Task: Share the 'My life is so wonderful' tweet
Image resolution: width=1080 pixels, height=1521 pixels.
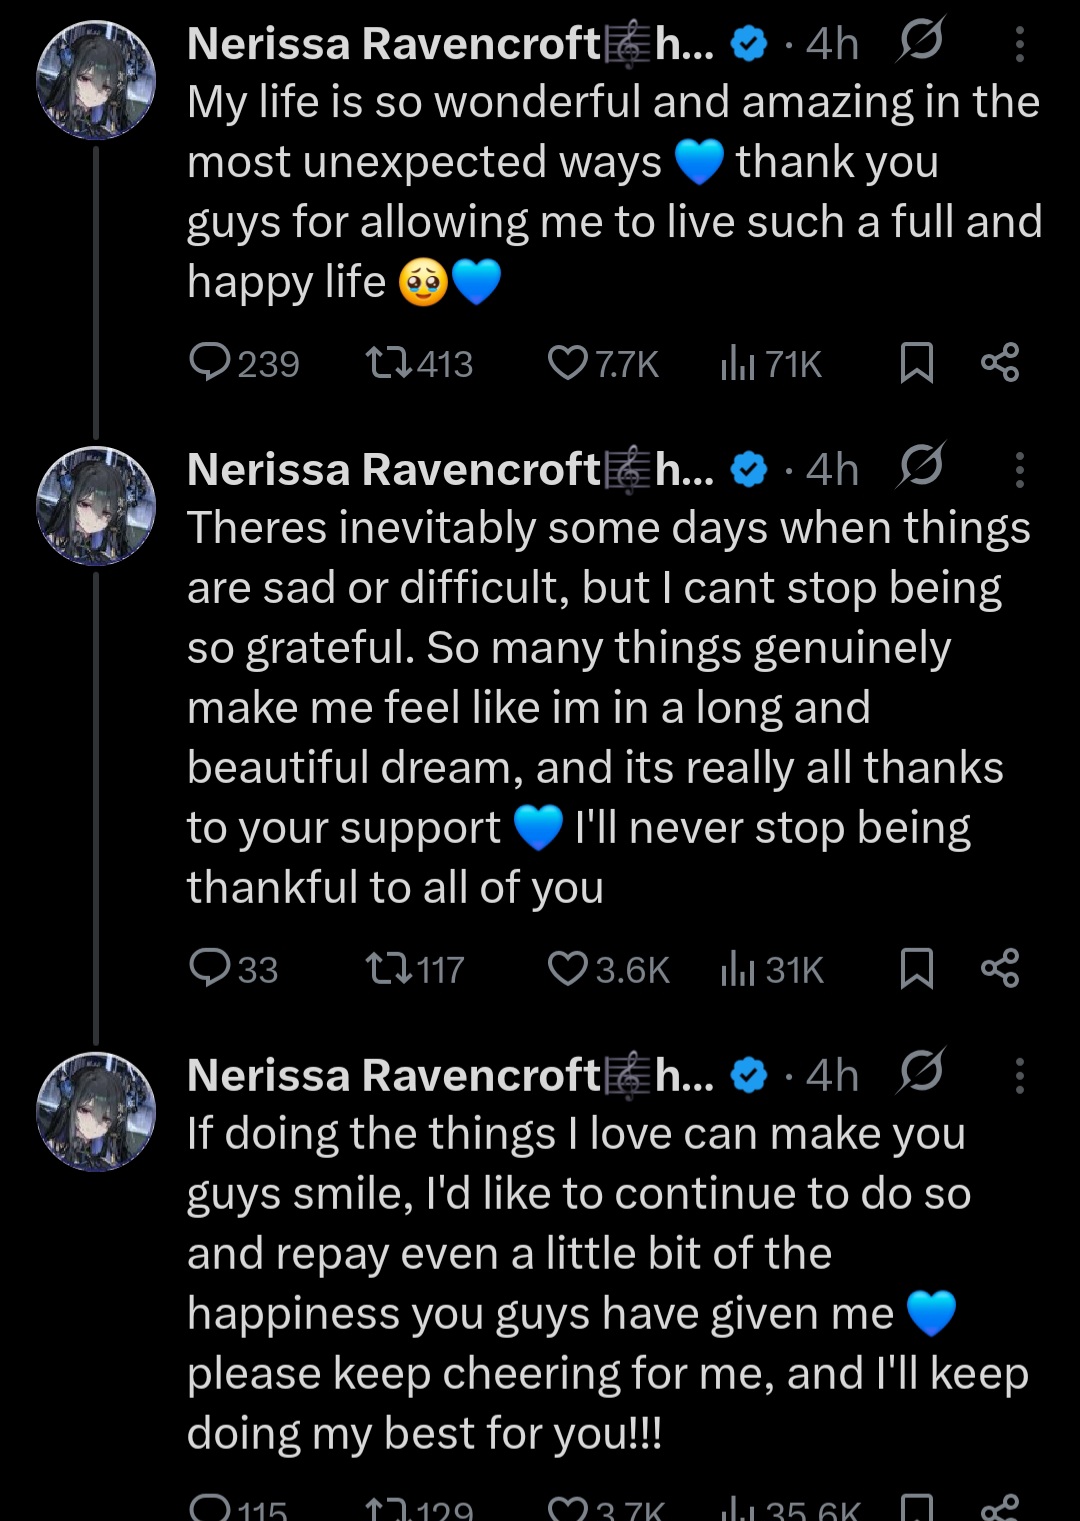Action: (1000, 362)
